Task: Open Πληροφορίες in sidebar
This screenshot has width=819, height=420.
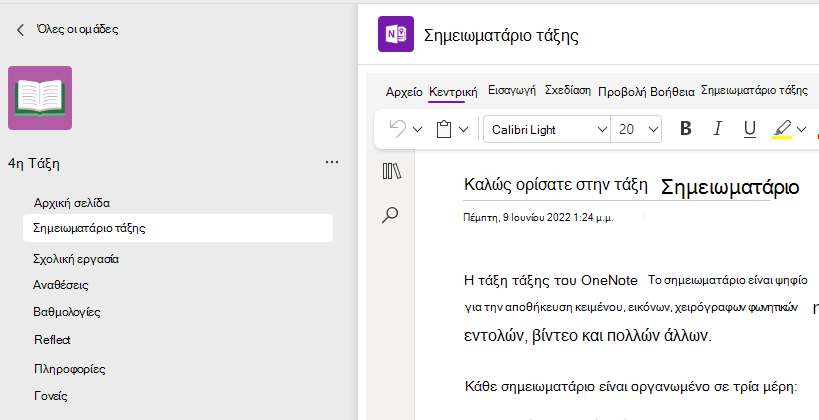Action: click(x=69, y=369)
